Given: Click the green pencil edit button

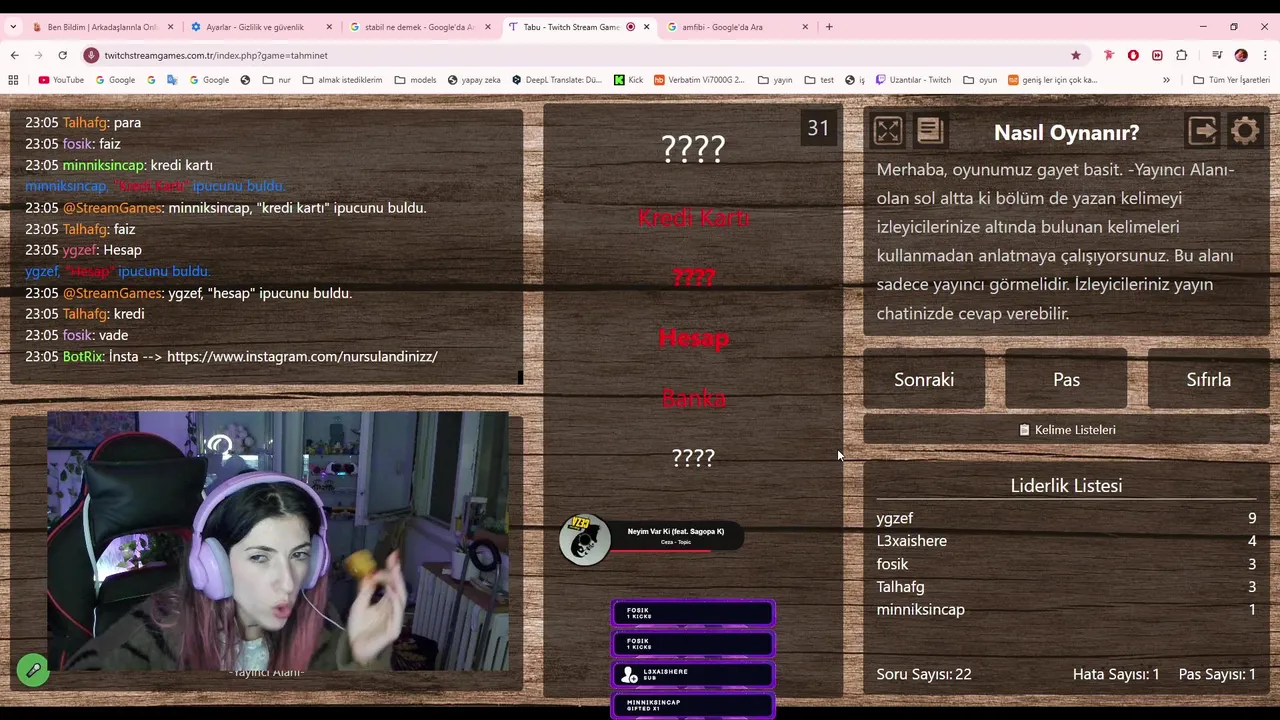Looking at the screenshot, I should [33, 670].
